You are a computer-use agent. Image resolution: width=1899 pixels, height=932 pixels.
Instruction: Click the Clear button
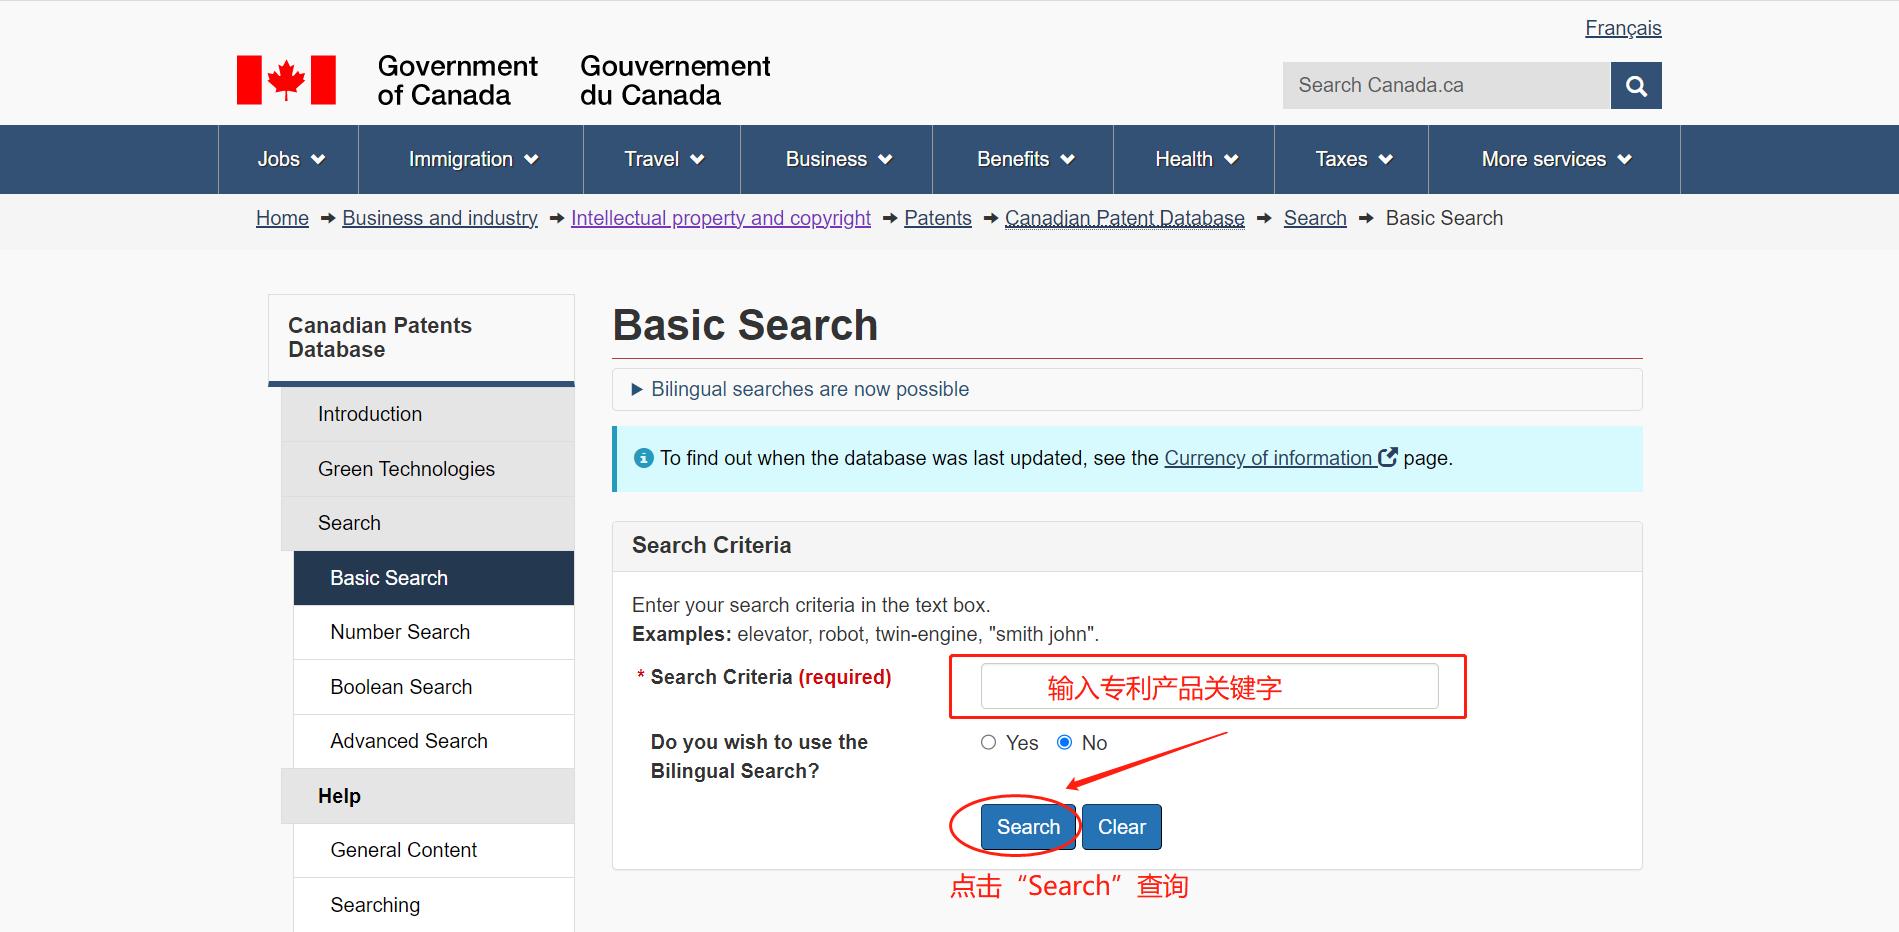click(x=1122, y=827)
